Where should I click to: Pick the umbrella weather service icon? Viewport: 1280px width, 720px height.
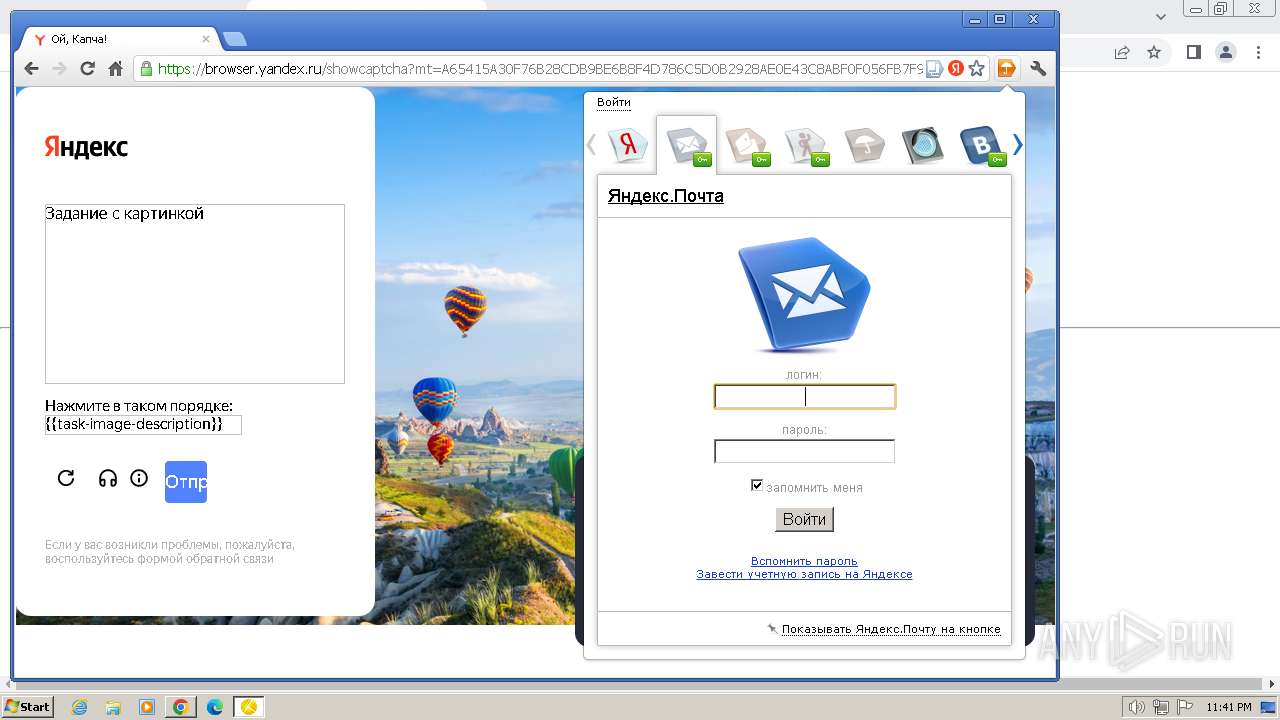tap(864, 145)
